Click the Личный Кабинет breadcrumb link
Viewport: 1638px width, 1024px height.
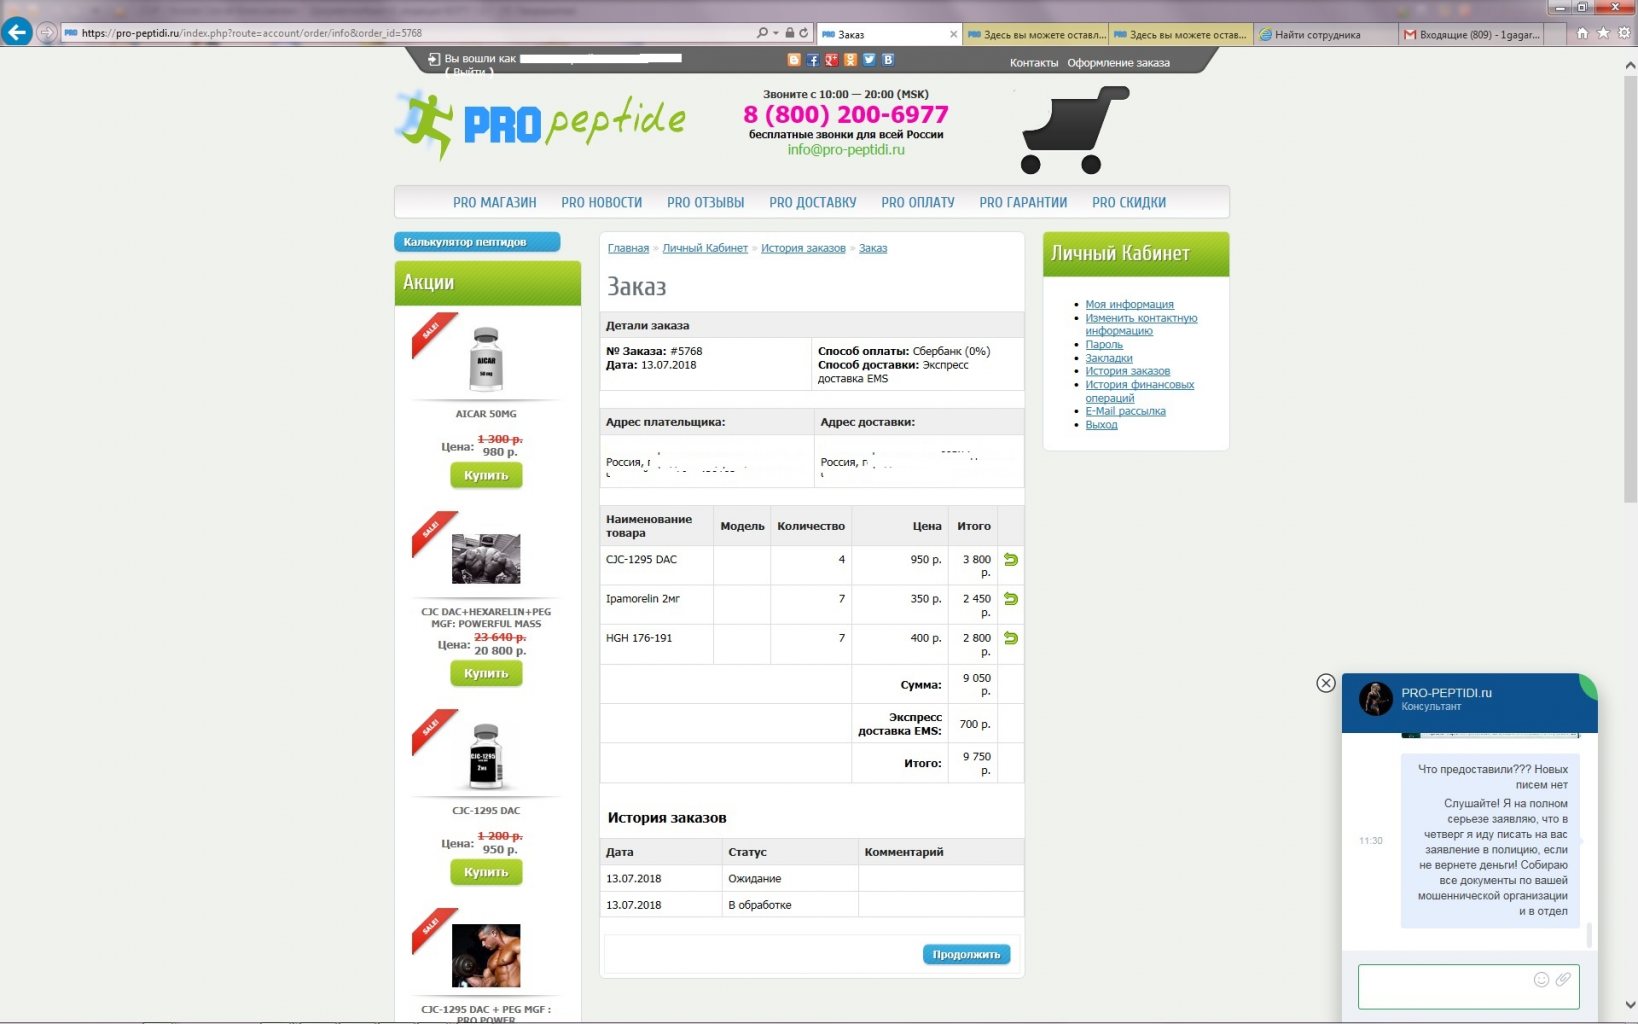705,248
